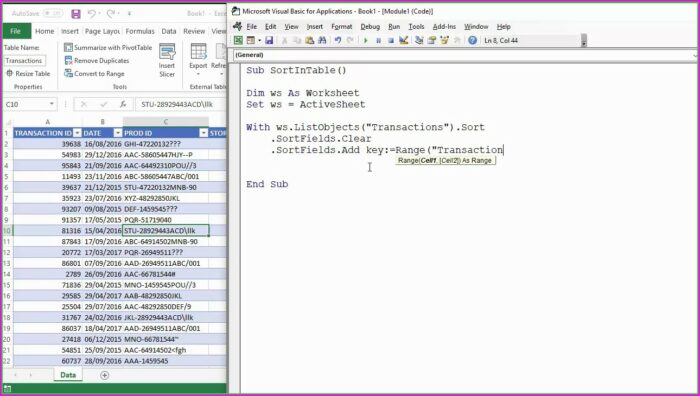Open the File menu in VBA editor
This screenshot has height=396, width=700.
pos(252,27)
